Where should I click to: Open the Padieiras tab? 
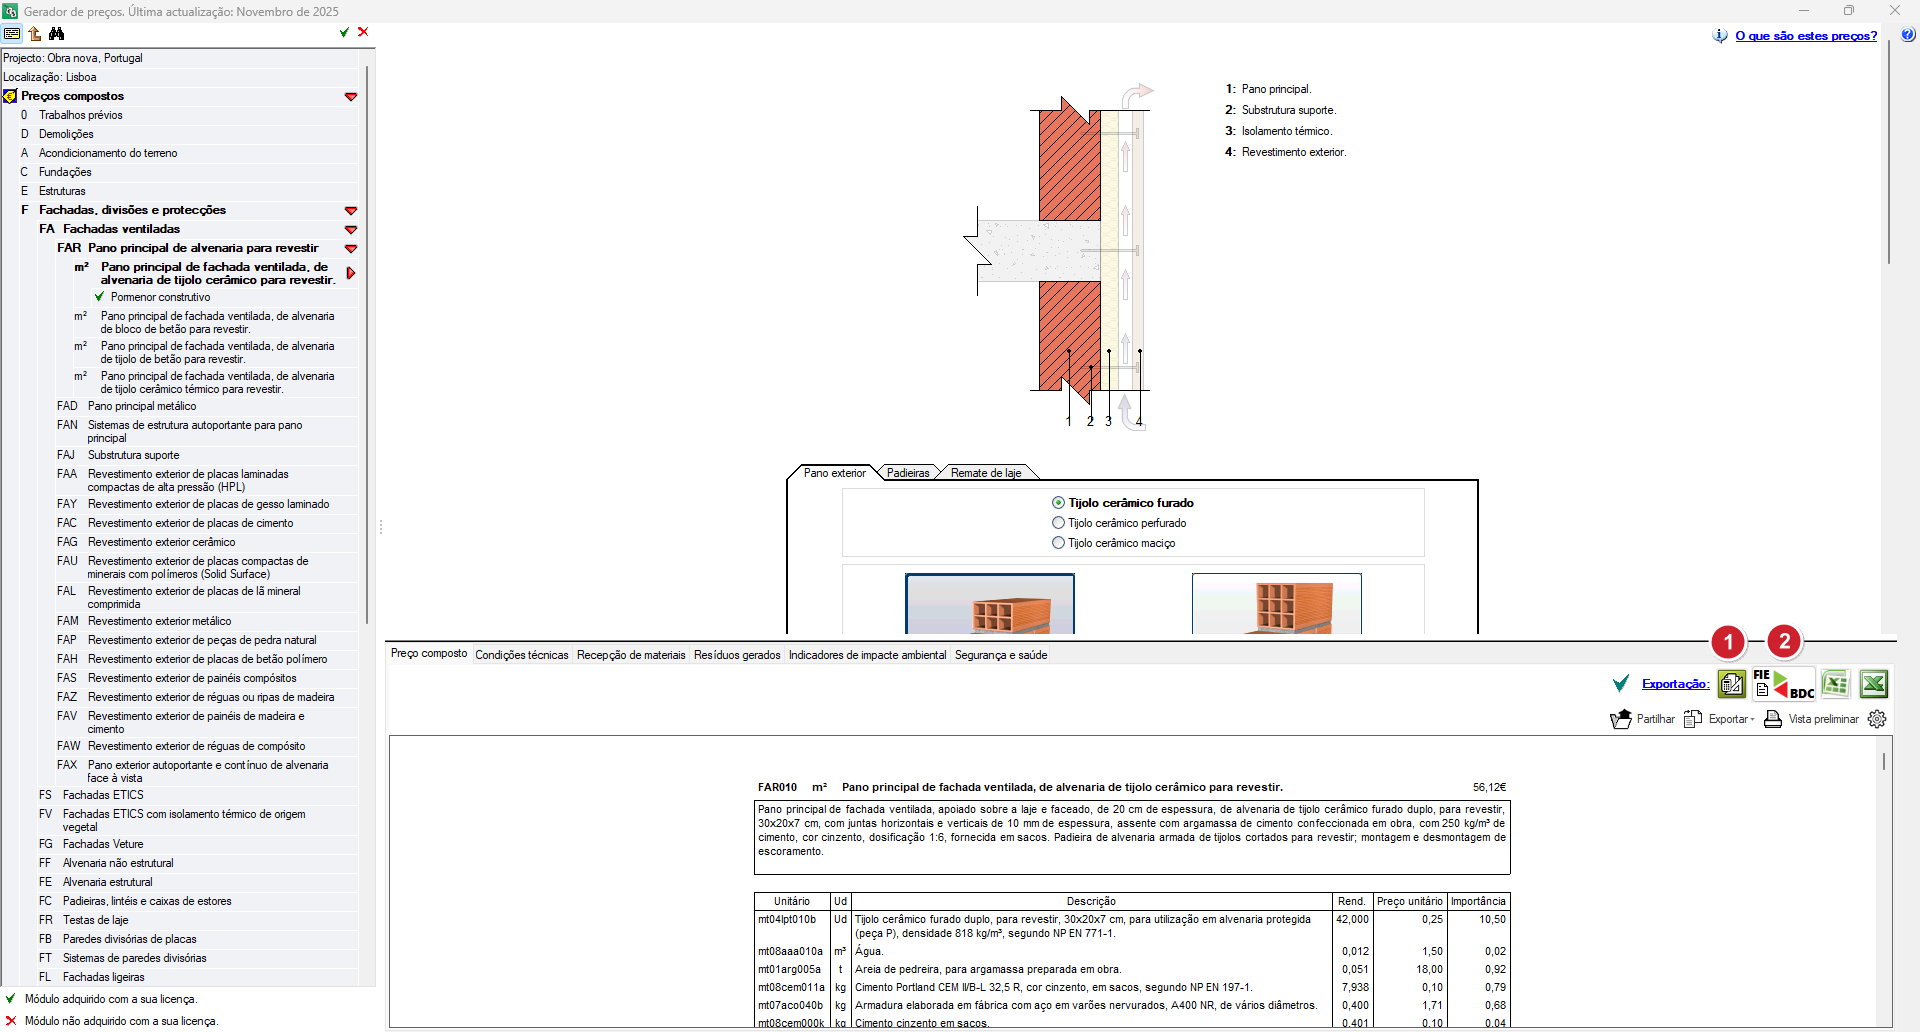[x=908, y=473]
